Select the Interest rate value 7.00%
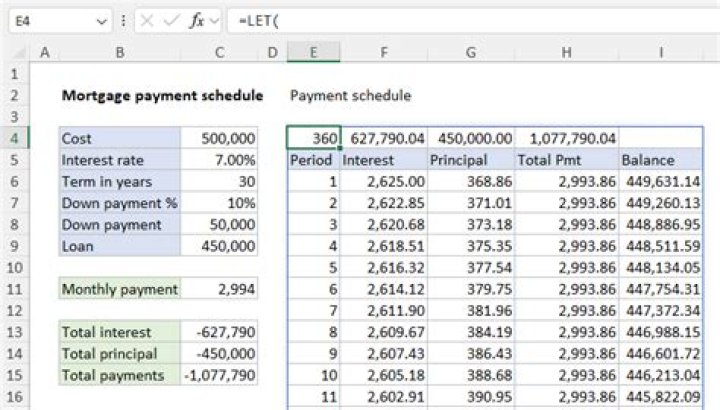The image size is (720, 410). (219, 160)
